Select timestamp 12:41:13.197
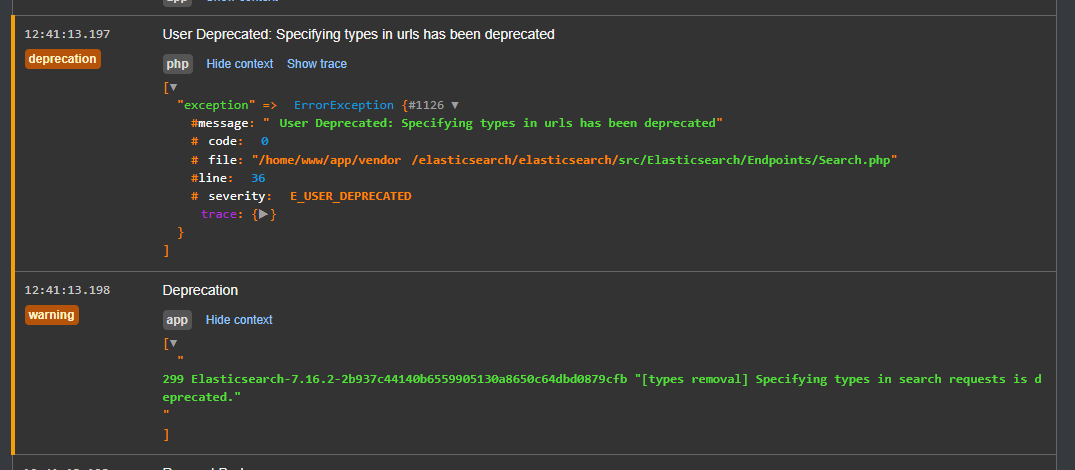1075x470 pixels. click(x=67, y=34)
